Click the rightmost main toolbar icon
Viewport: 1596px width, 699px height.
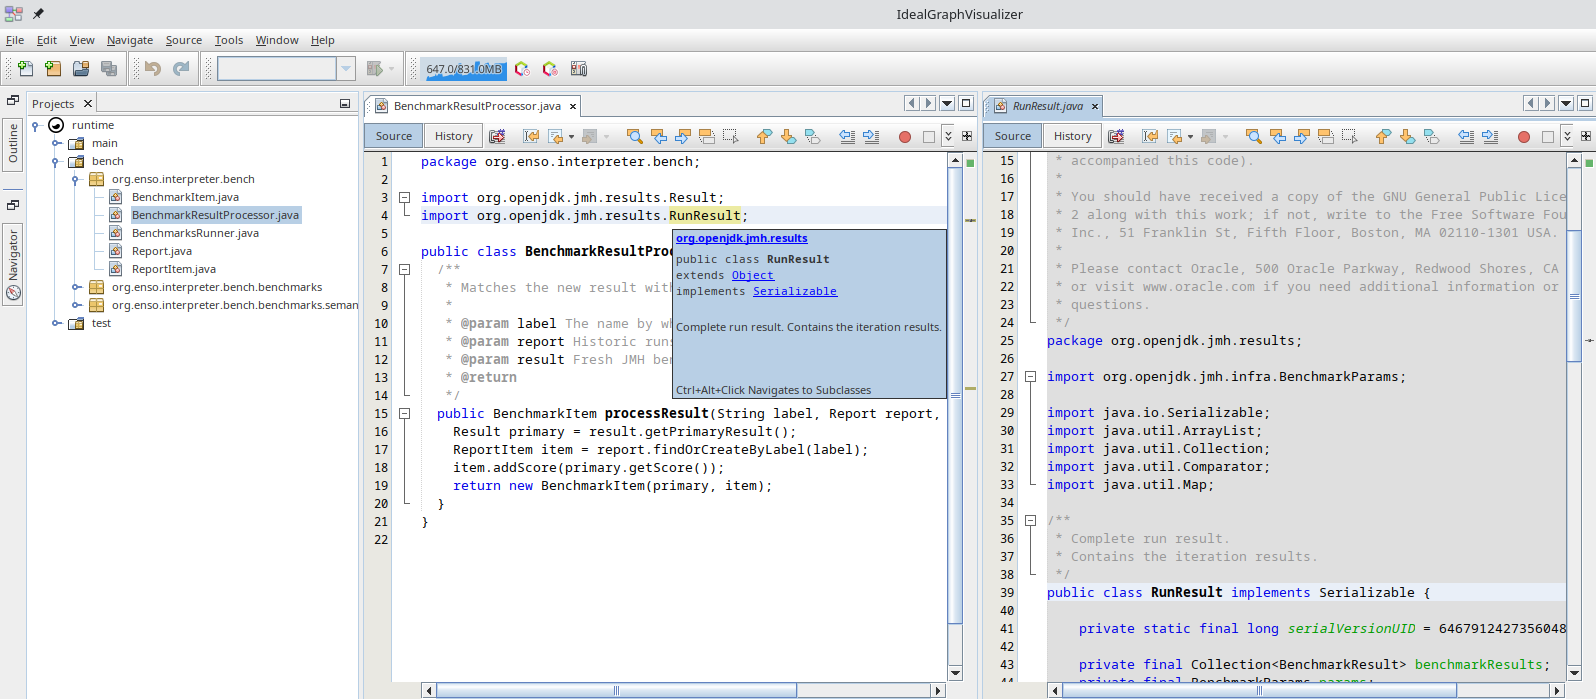coord(578,68)
